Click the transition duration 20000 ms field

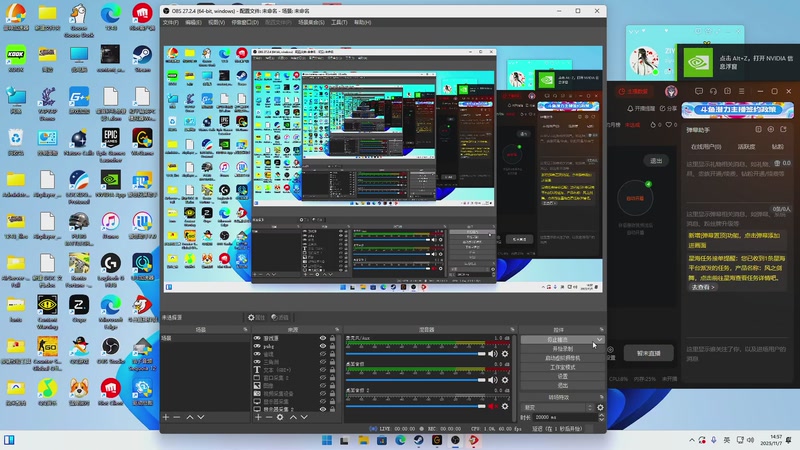click(565, 417)
